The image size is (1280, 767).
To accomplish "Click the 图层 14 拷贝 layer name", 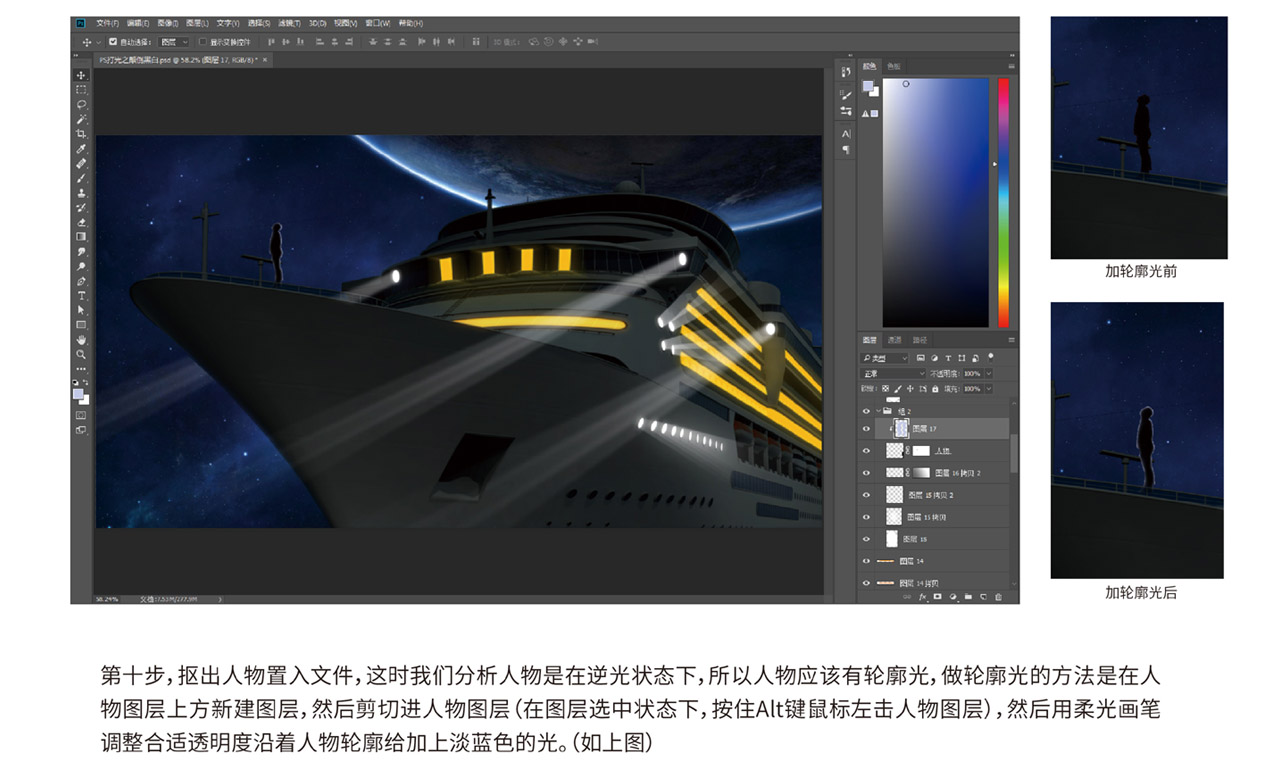I will click(x=919, y=583).
